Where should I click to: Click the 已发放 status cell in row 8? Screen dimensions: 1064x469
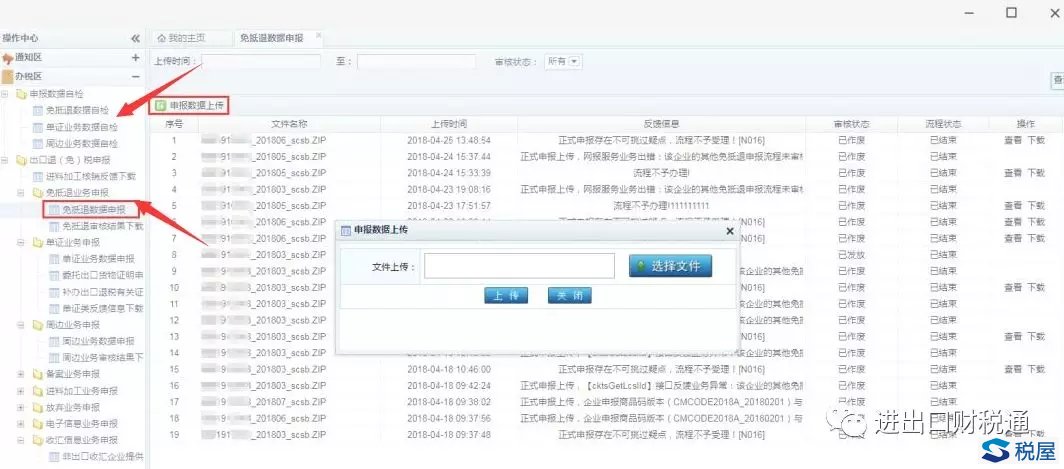(x=852, y=255)
